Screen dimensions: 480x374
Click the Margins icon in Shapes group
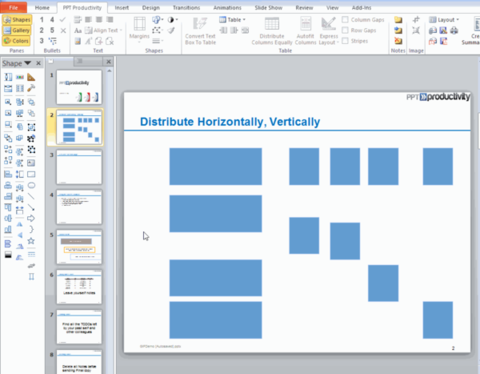pyautogui.click(x=139, y=24)
